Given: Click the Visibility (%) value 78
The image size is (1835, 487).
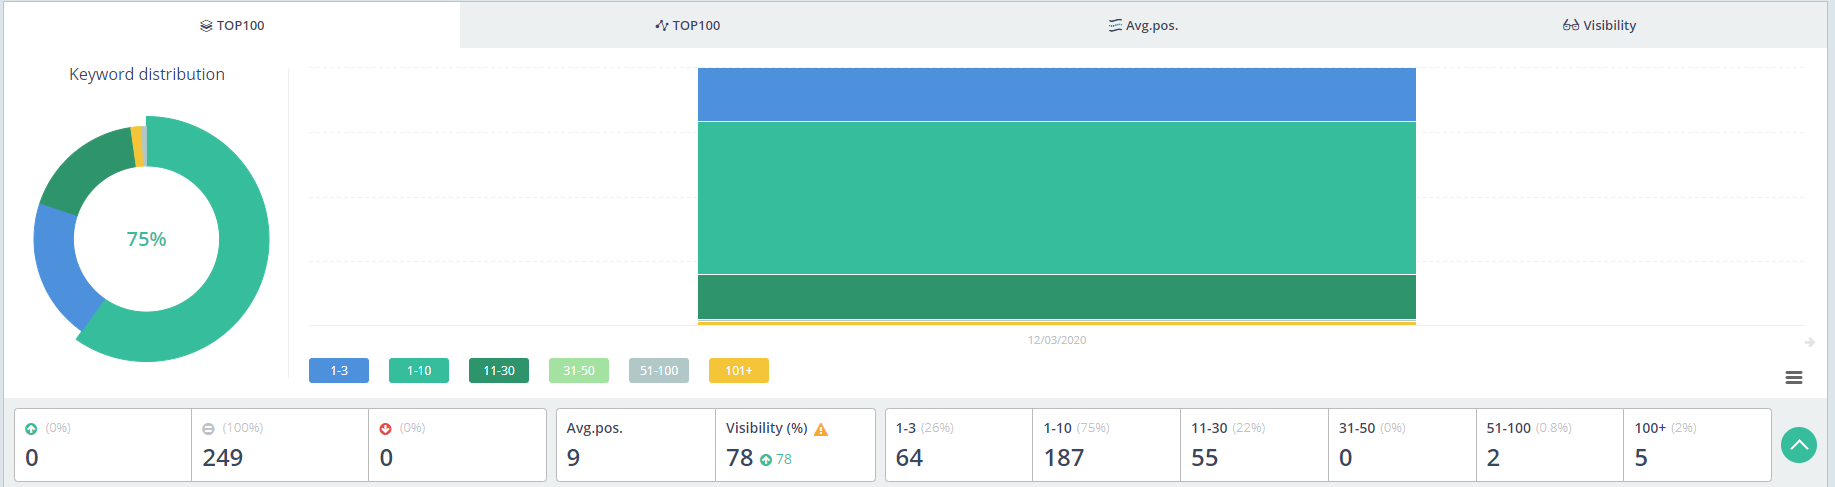Looking at the screenshot, I should point(740,458).
